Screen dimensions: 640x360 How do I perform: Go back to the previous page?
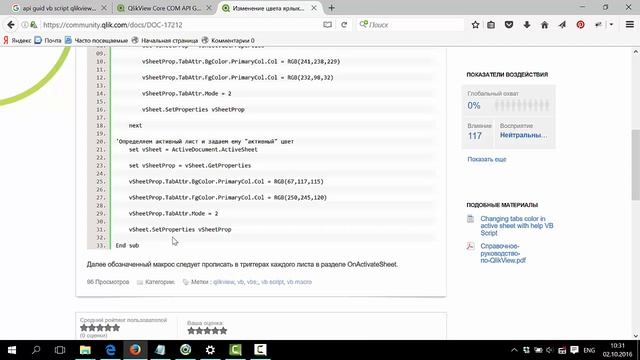point(11,25)
